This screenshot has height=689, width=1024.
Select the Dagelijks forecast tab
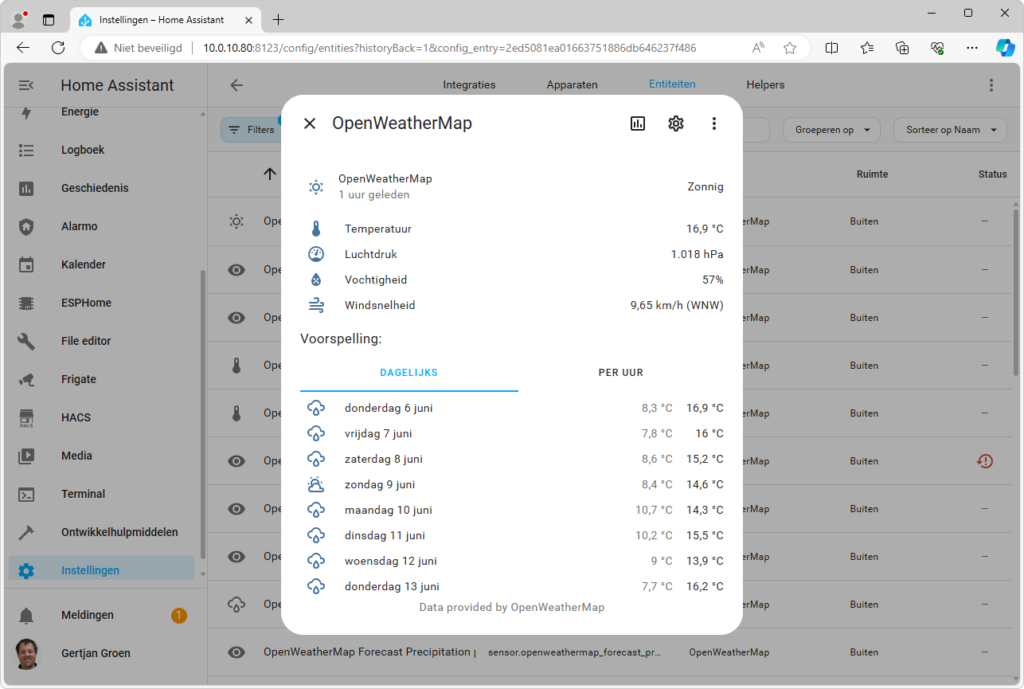click(x=409, y=373)
